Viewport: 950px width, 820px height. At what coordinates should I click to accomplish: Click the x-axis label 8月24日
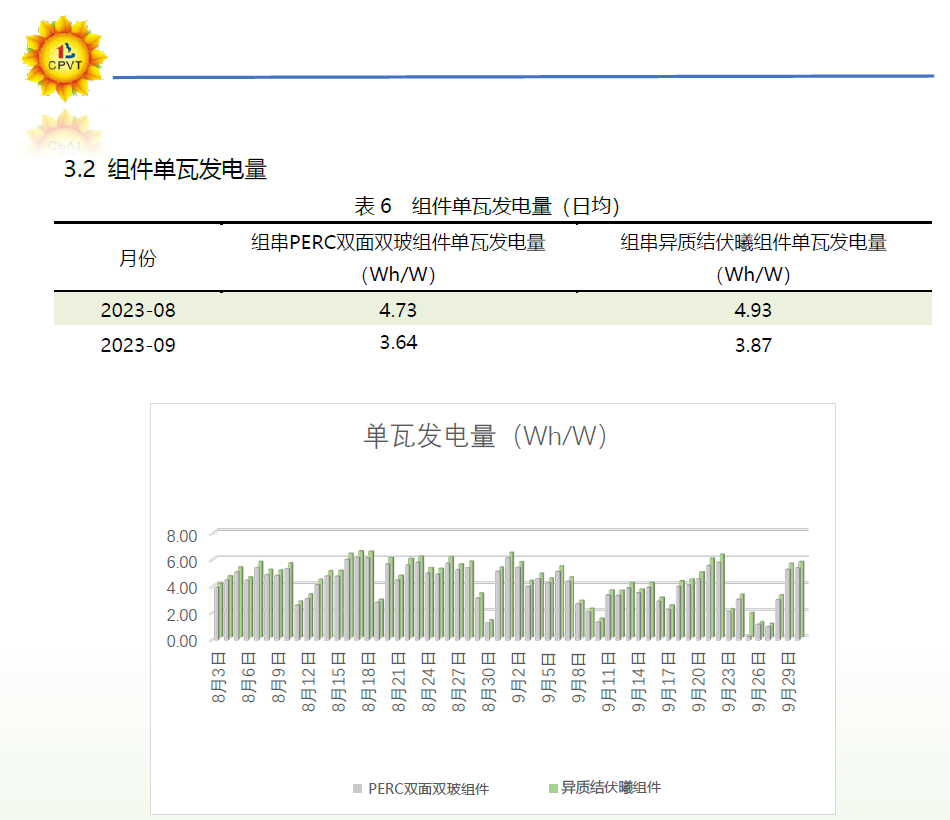click(428, 682)
